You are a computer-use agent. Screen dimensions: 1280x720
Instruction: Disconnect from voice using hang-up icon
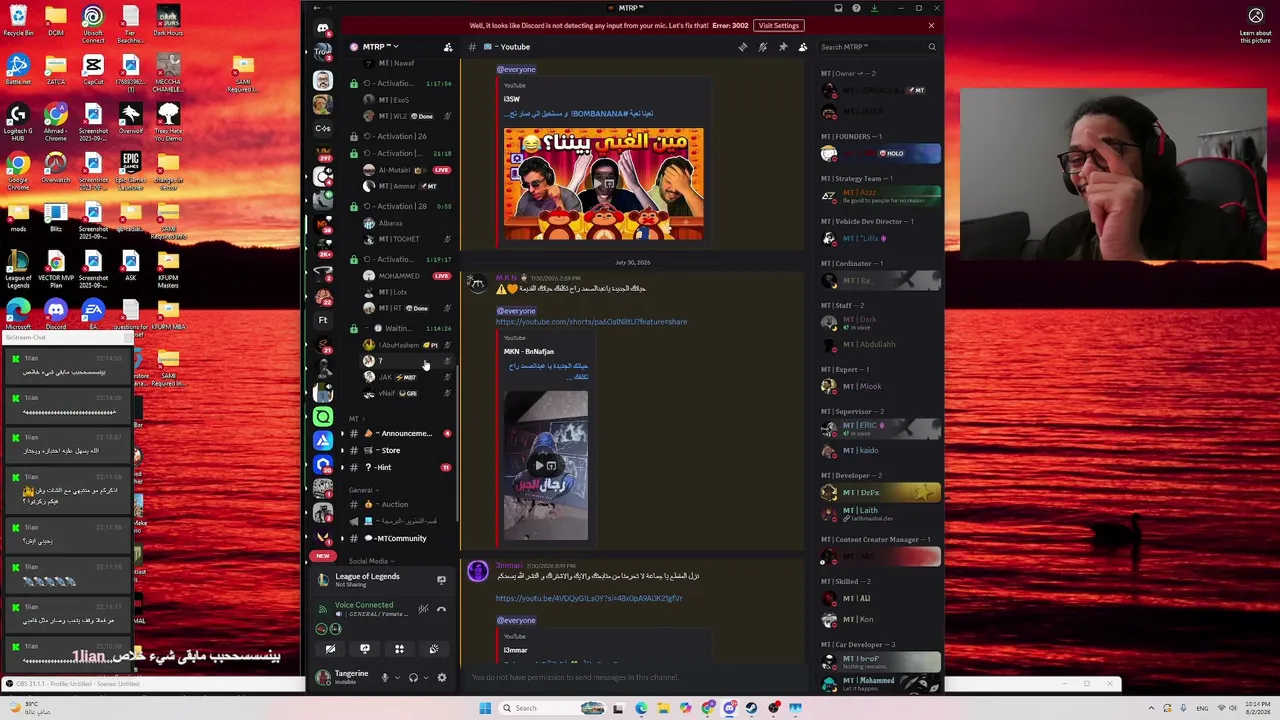point(441,609)
